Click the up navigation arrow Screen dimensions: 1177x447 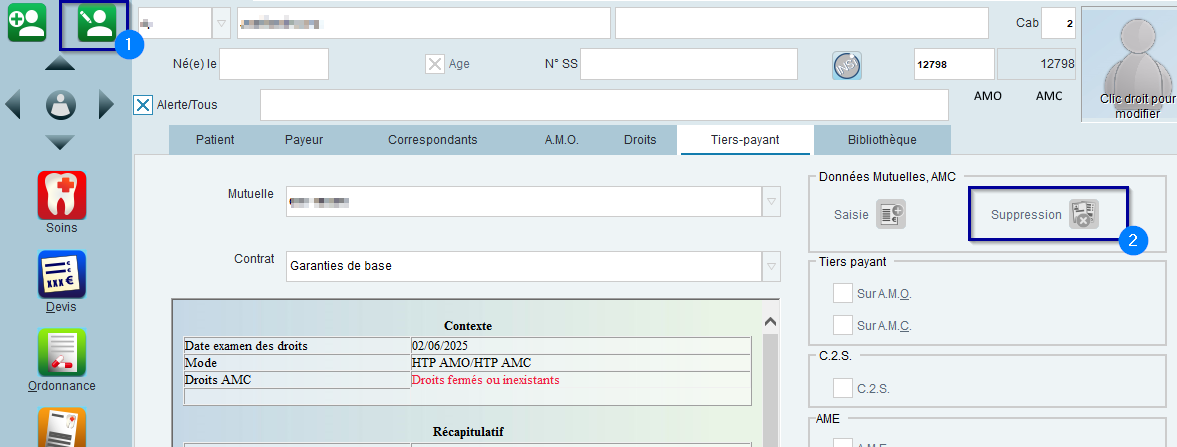pos(60,64)
